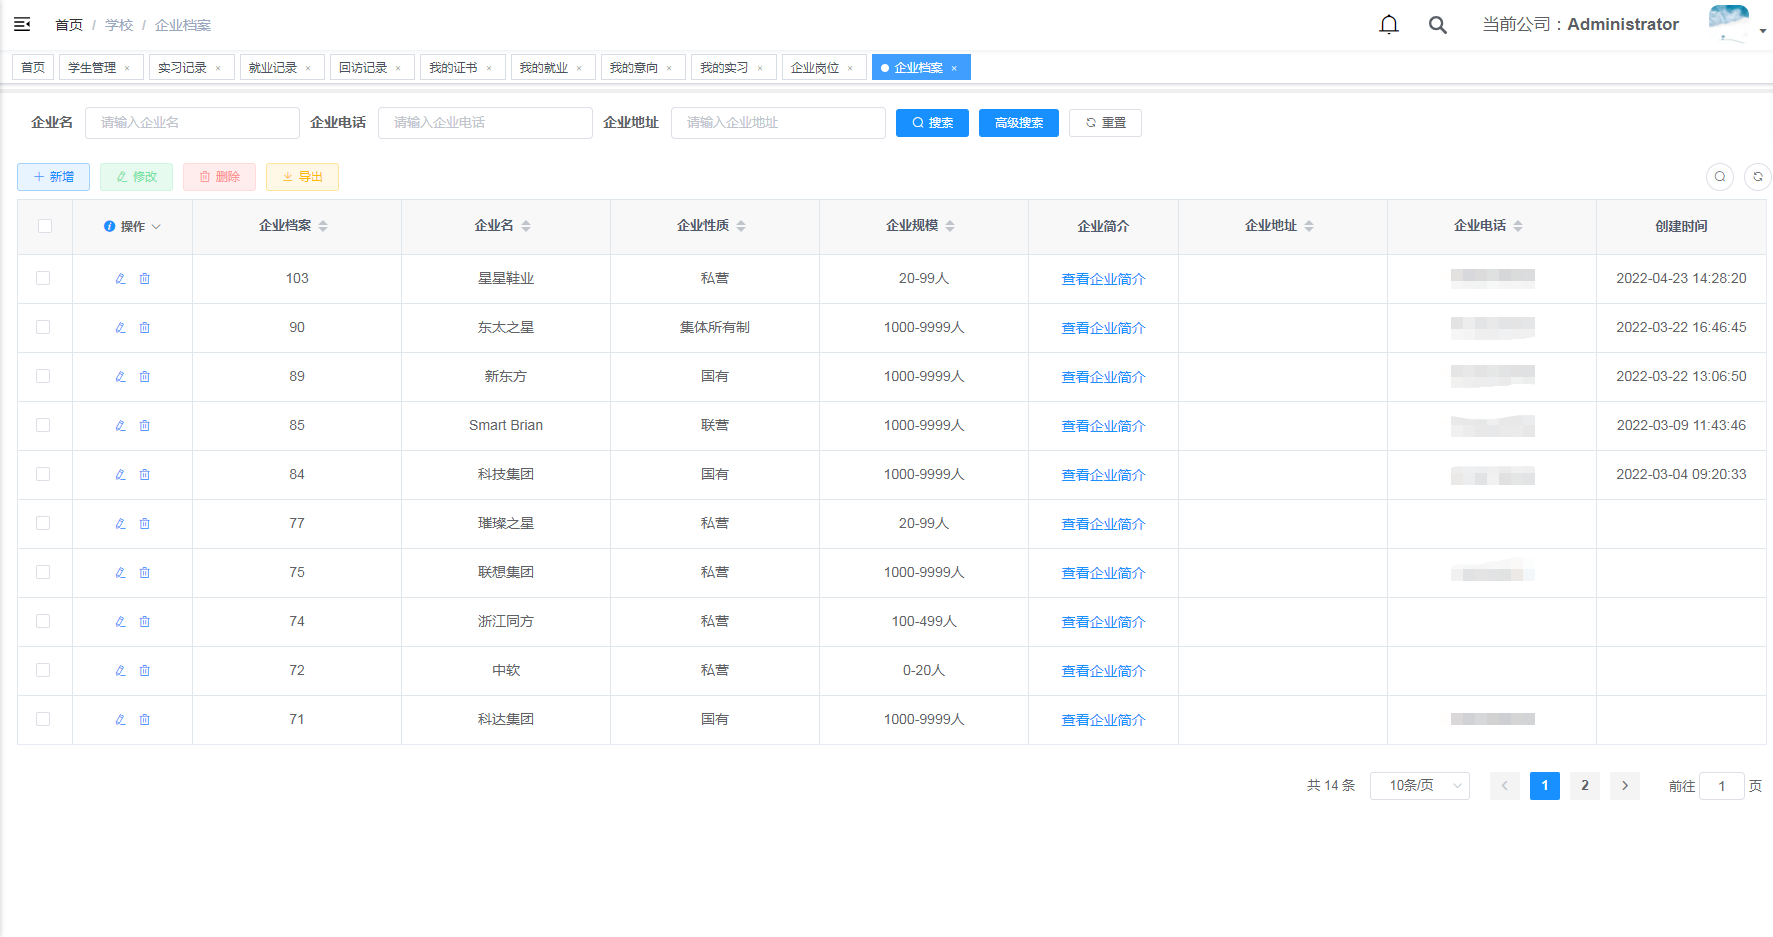The height and width of the screenshot is (937, 1773).
Task: Edit the 东太之星 row with pencil icon
Action: 120,328
